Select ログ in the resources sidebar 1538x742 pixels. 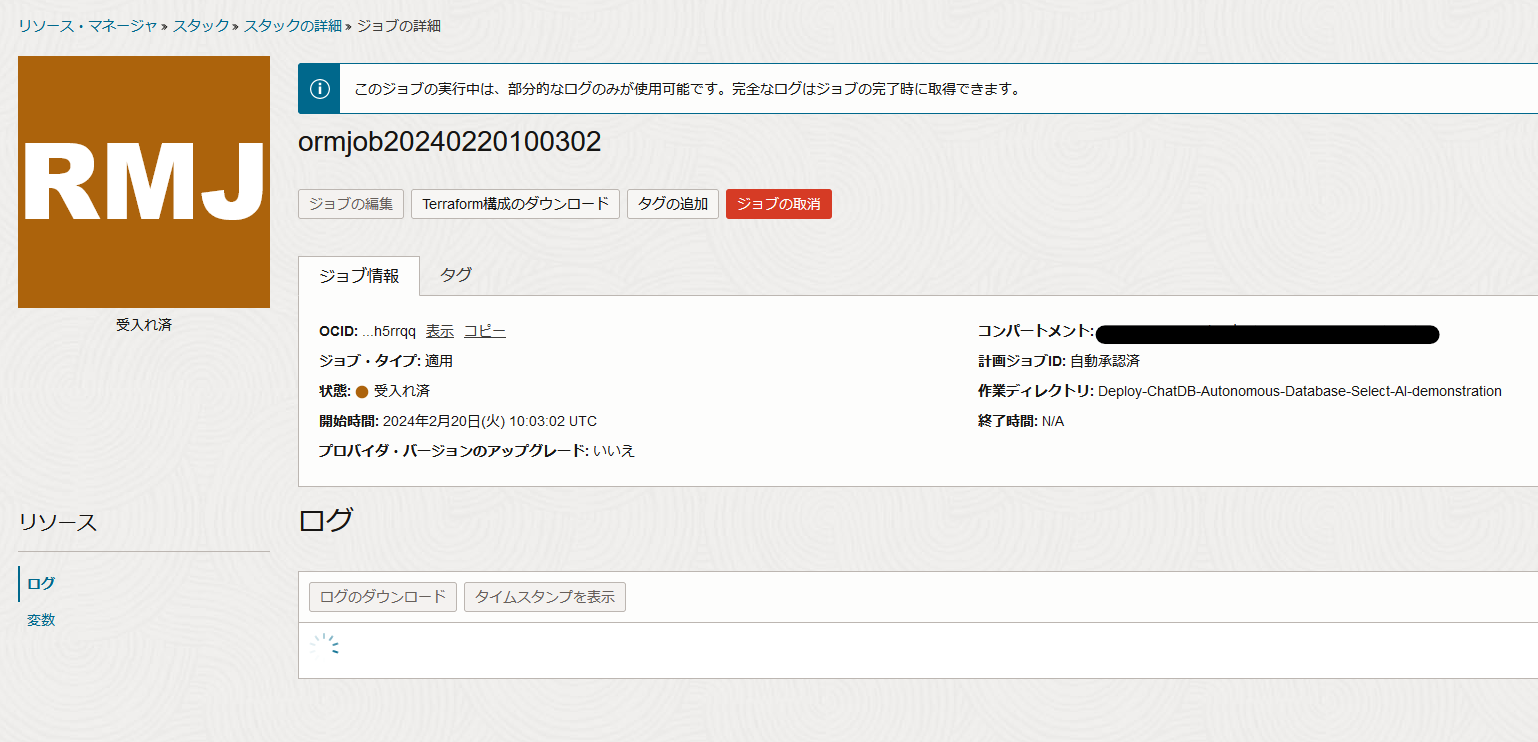41,583
